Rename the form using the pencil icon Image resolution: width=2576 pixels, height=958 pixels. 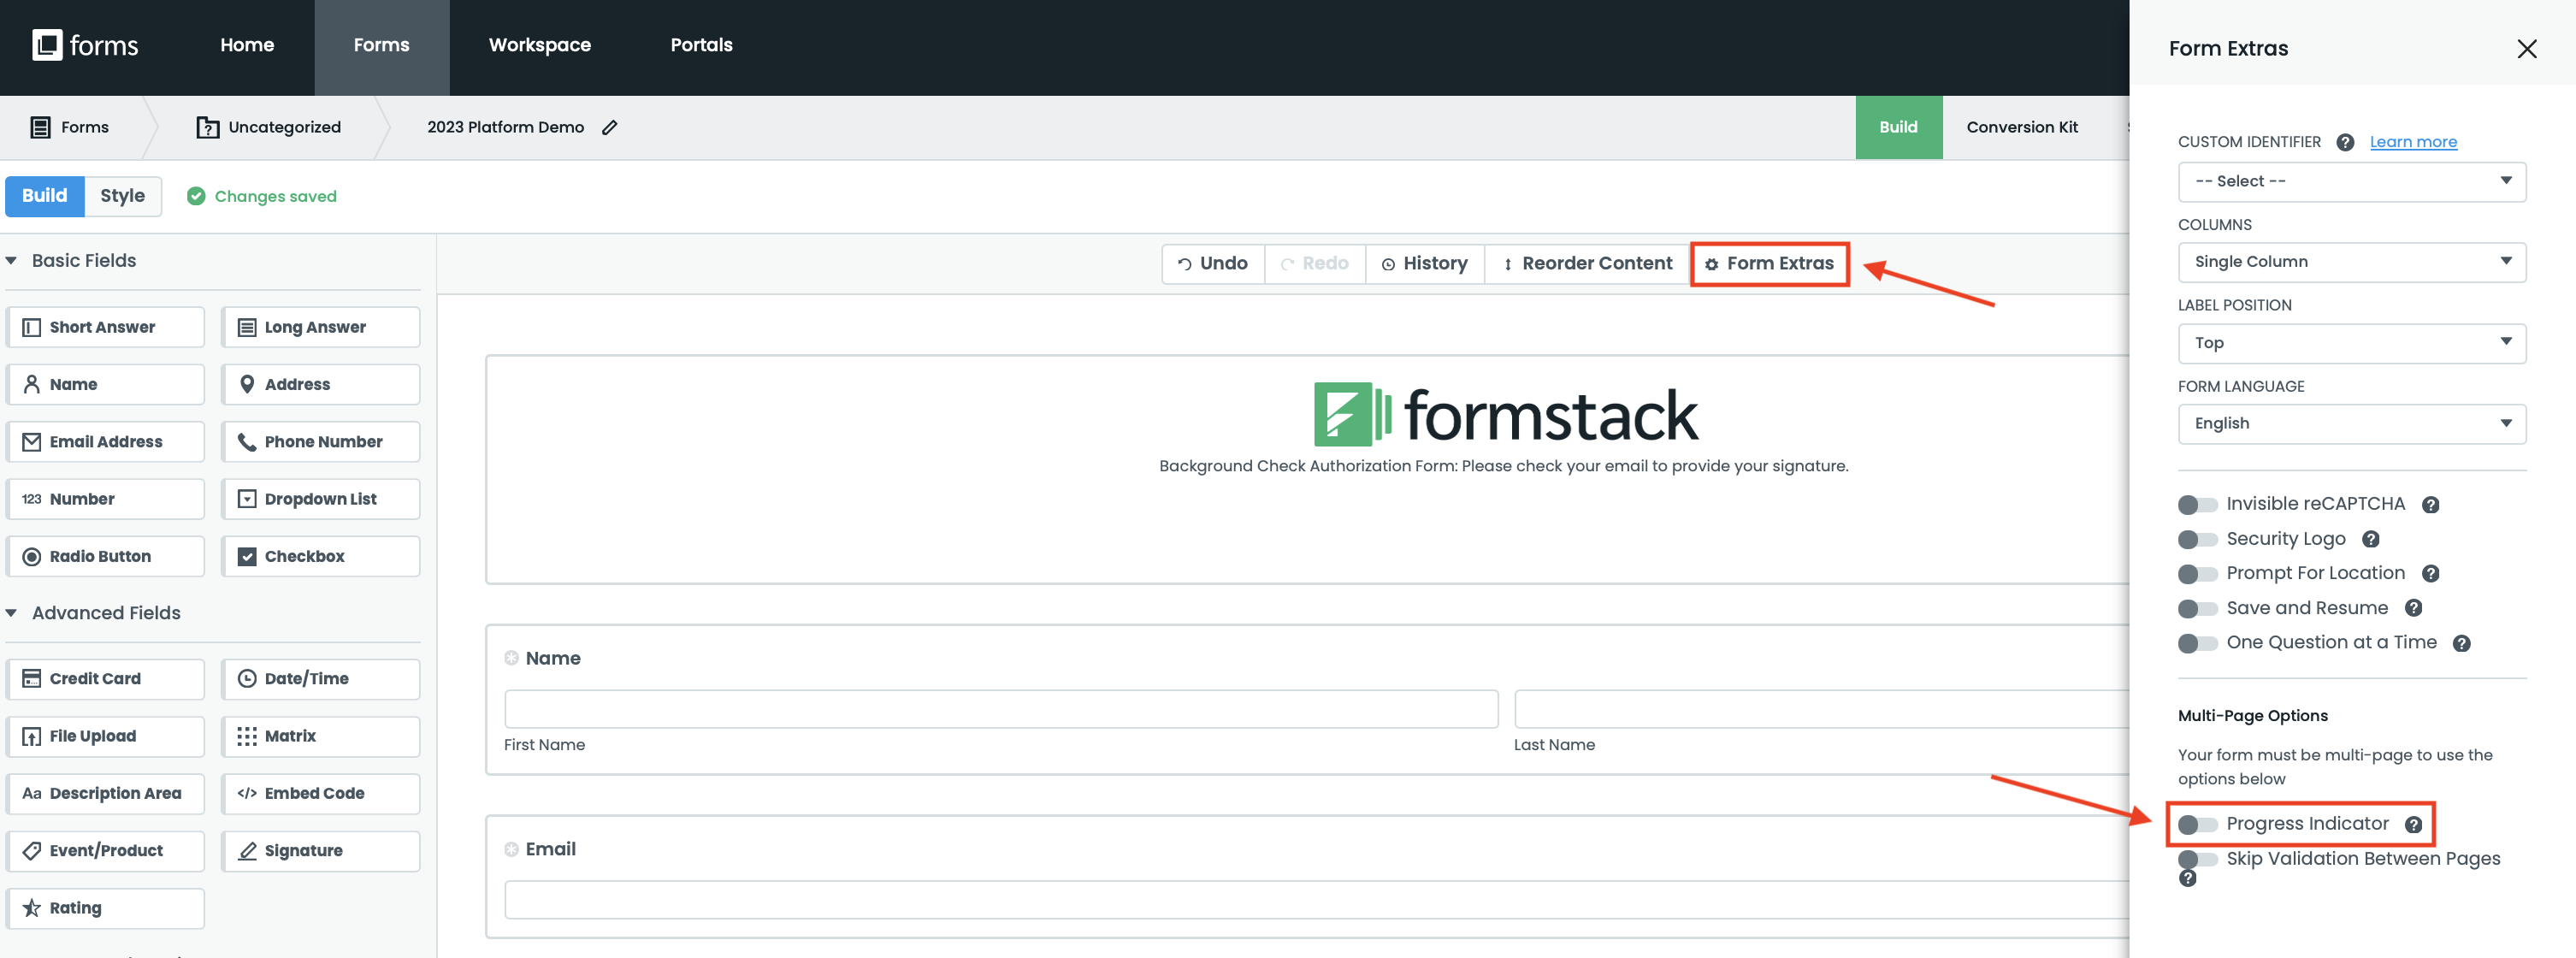610,127
